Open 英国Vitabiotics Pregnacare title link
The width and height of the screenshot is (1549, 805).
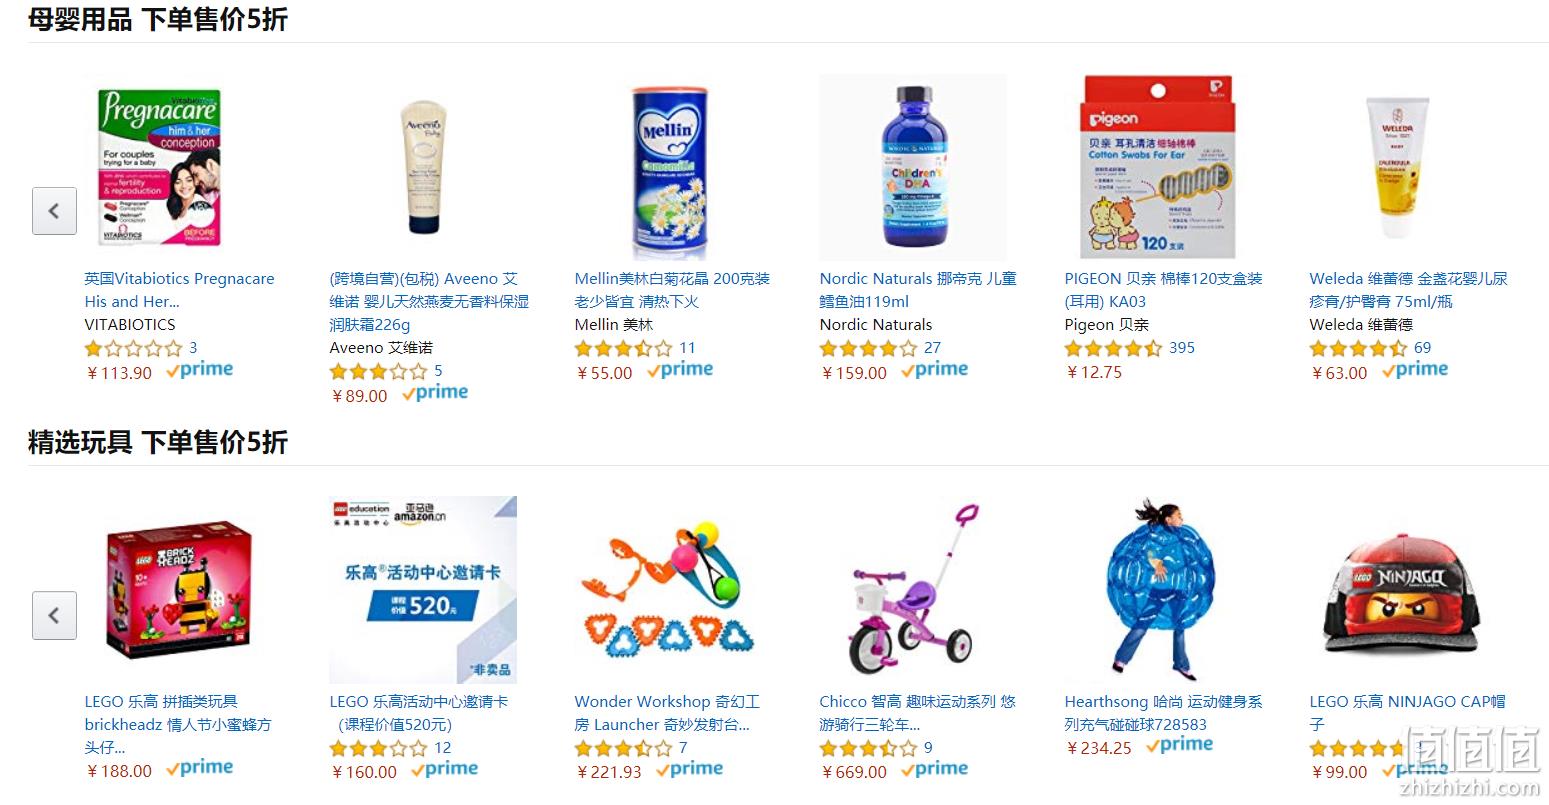coord(179,290)
